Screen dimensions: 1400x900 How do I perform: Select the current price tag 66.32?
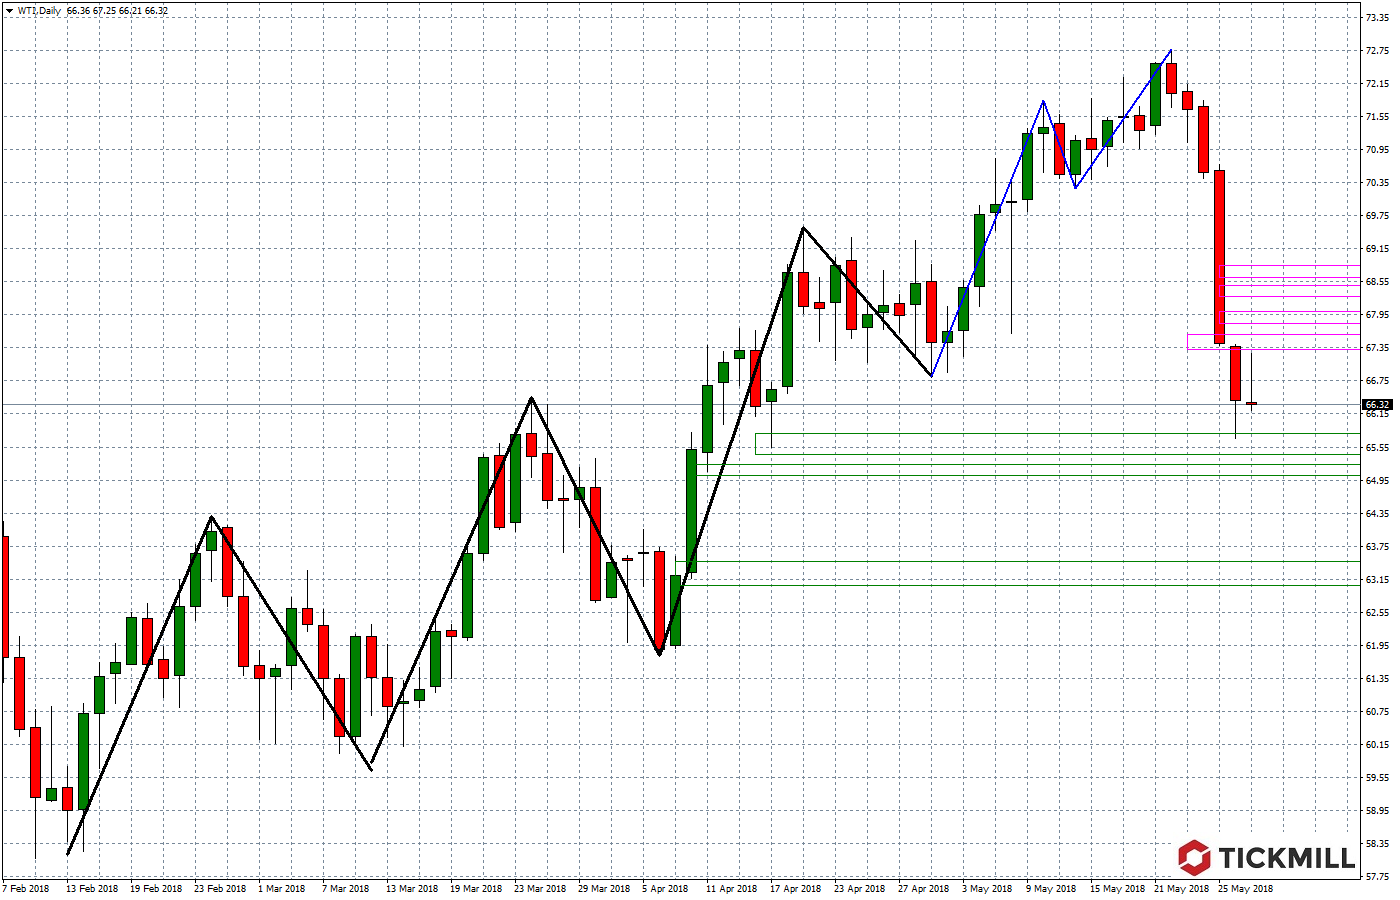(x=1376, y=405)
